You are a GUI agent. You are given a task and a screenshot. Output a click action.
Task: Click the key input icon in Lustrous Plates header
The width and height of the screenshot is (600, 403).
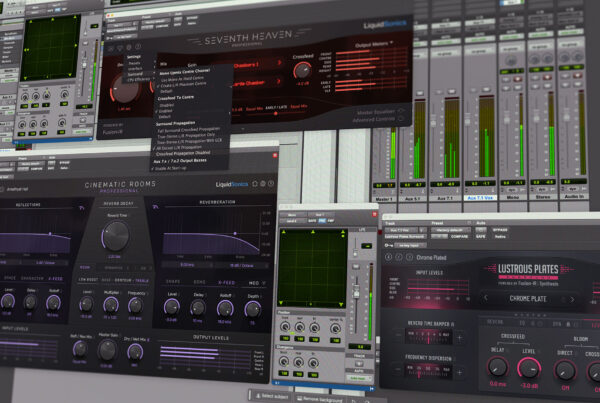coord(389,245)
